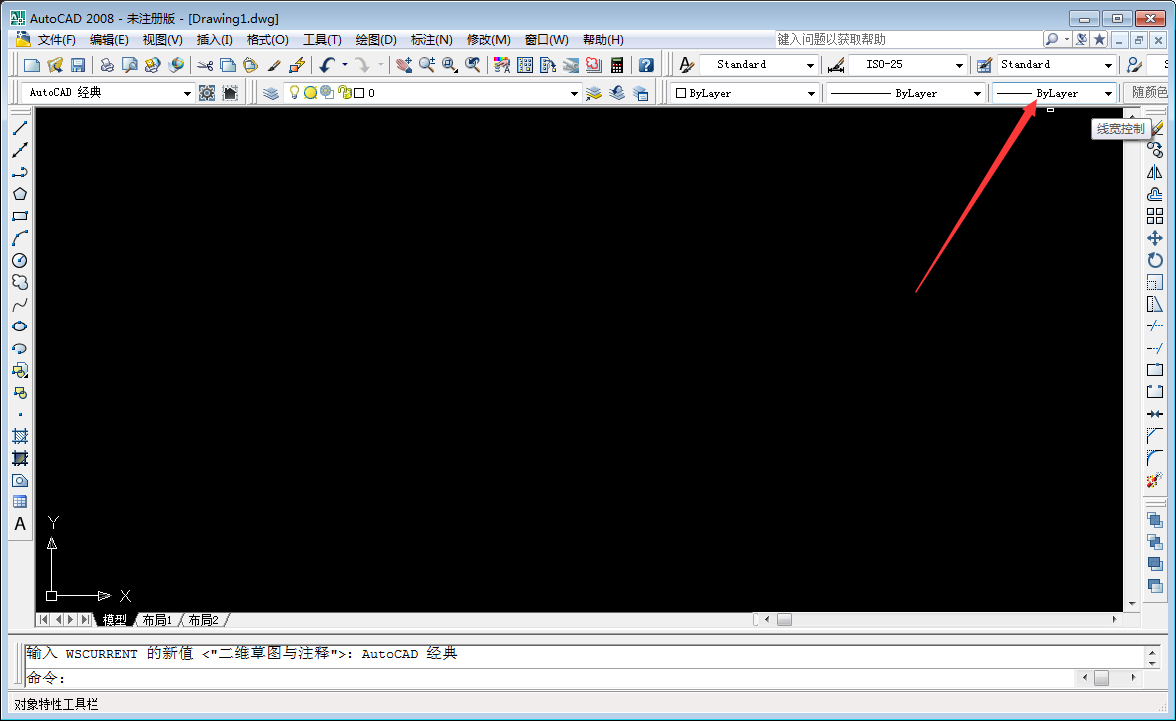Click the layer lock padlock icon
Screen dimensions: 1176x721
tap(345, 92)
